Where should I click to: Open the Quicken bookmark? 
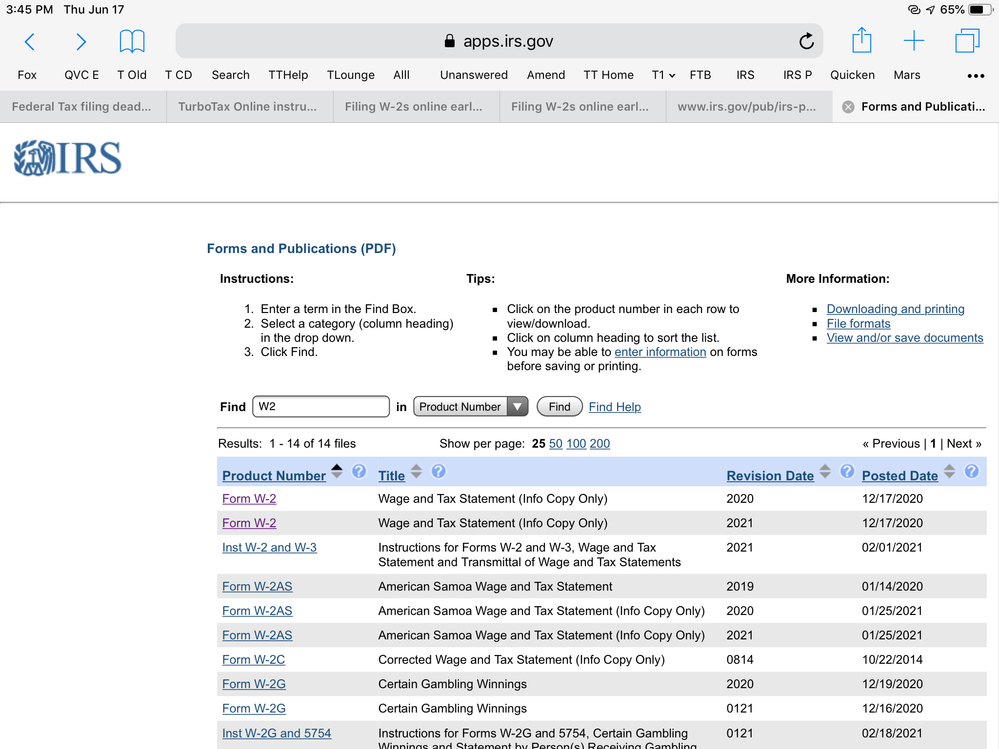(852, 75)
